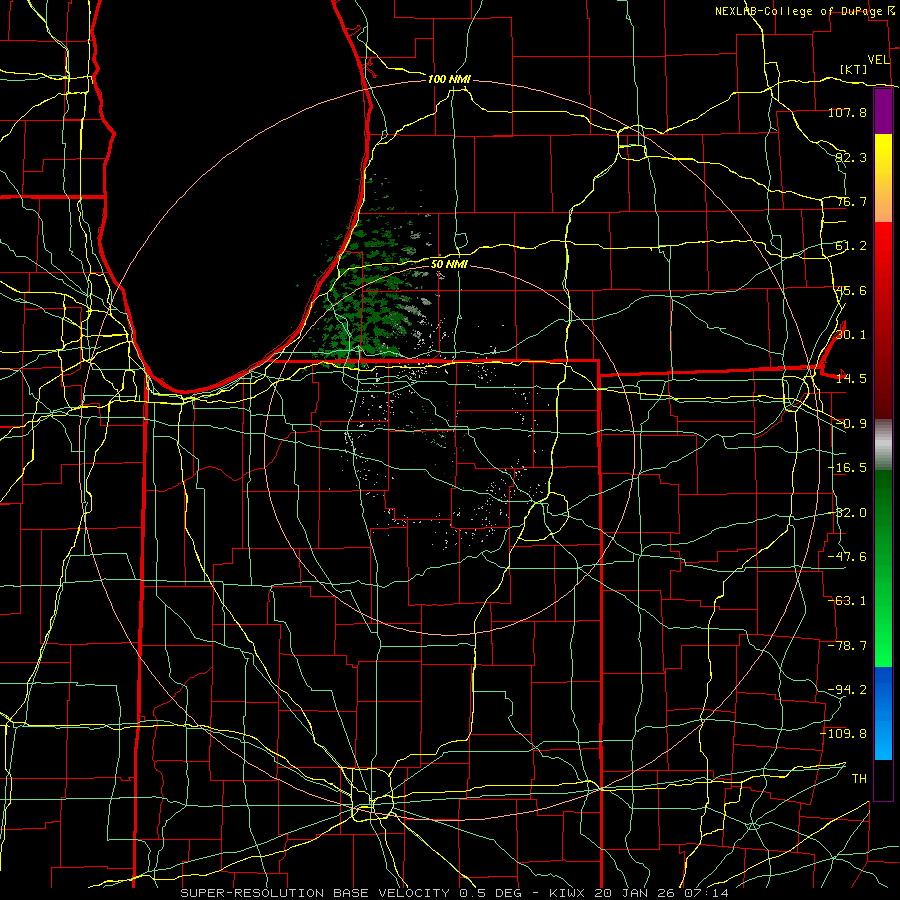The image size is (900, 900).
Task: Select the 45.6 legend value
Action: pos(851,290)
